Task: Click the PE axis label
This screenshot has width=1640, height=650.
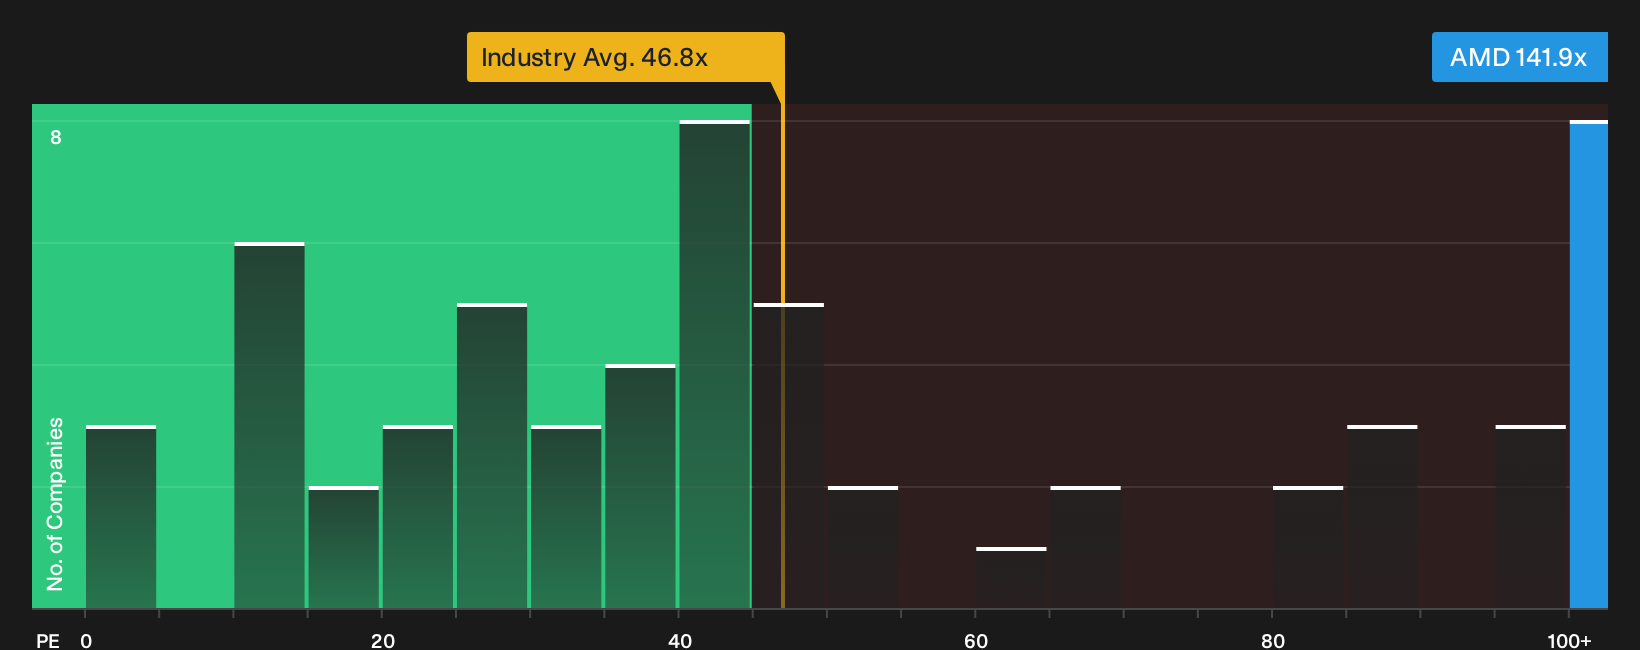Action: point(48,640)
